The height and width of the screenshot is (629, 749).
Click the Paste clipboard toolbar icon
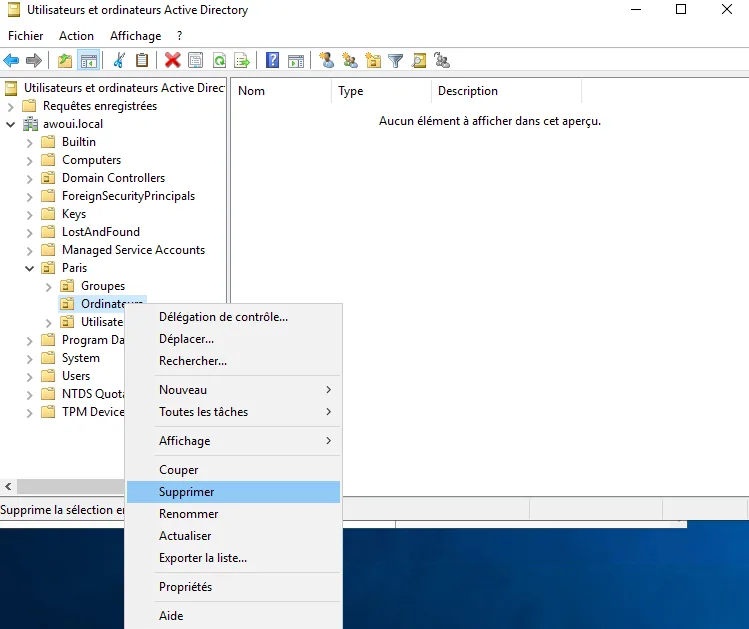[142, 61]
